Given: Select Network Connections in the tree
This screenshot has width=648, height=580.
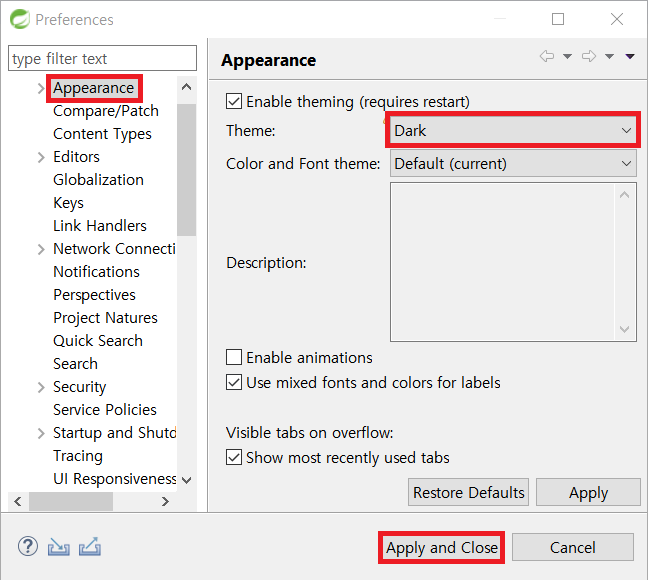Looking at the screenshot, I should pyautogui.click(x=114, y=249).
